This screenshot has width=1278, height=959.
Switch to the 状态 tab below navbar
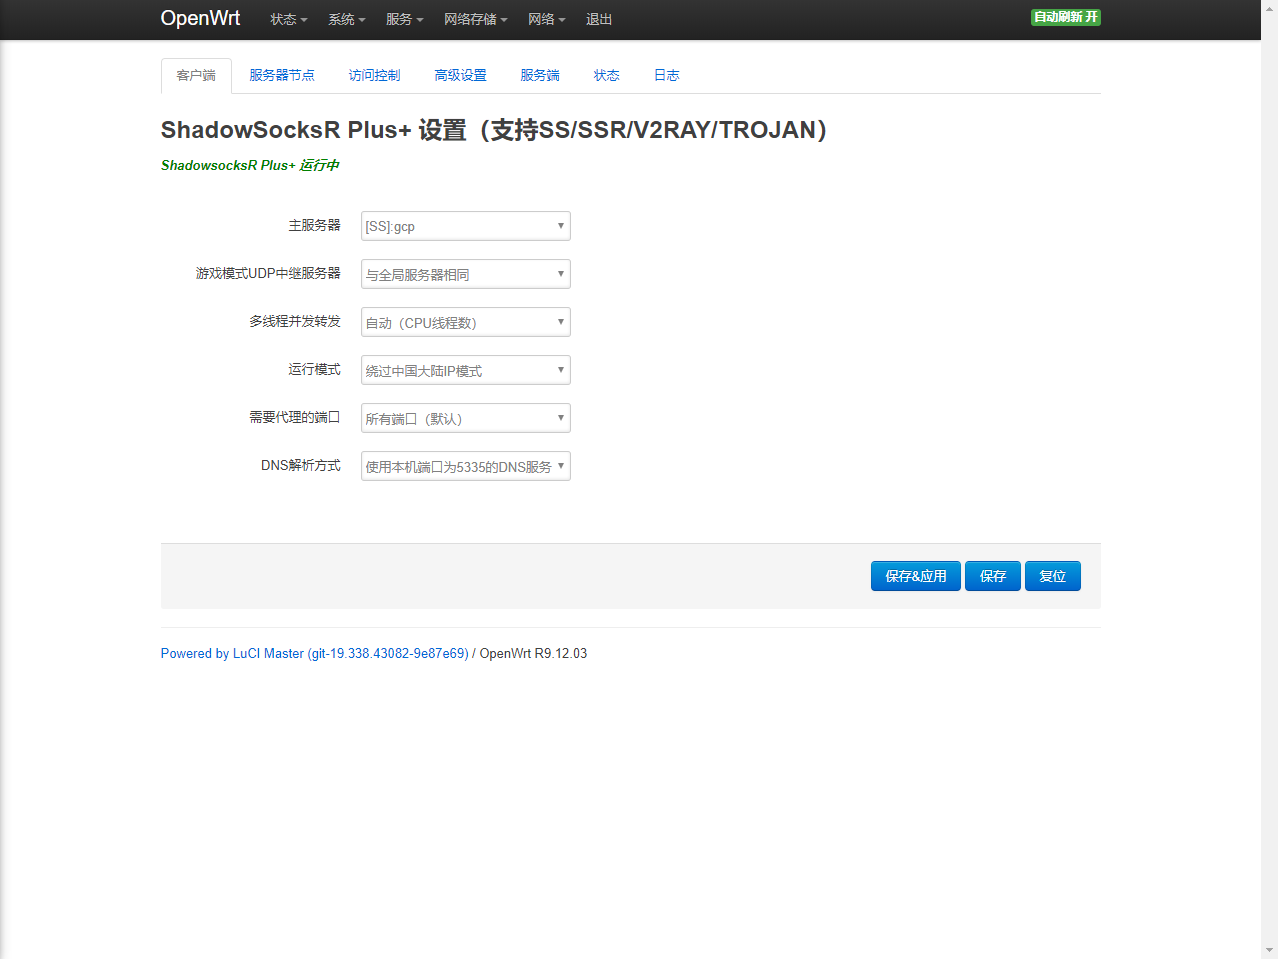pos(606,75)
